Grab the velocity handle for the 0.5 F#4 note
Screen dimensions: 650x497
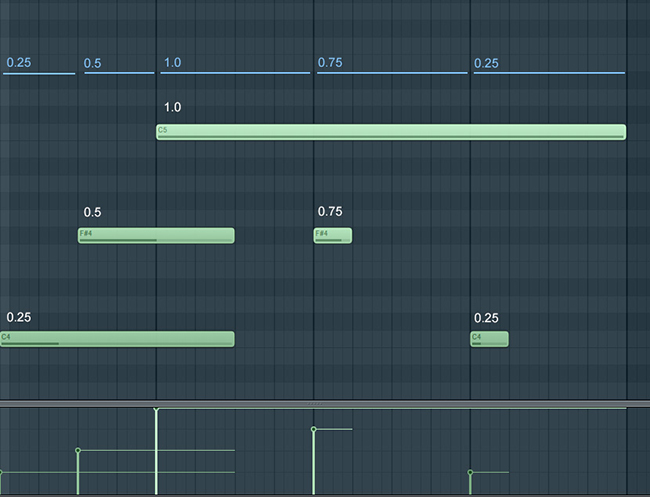tap(78, 450)
